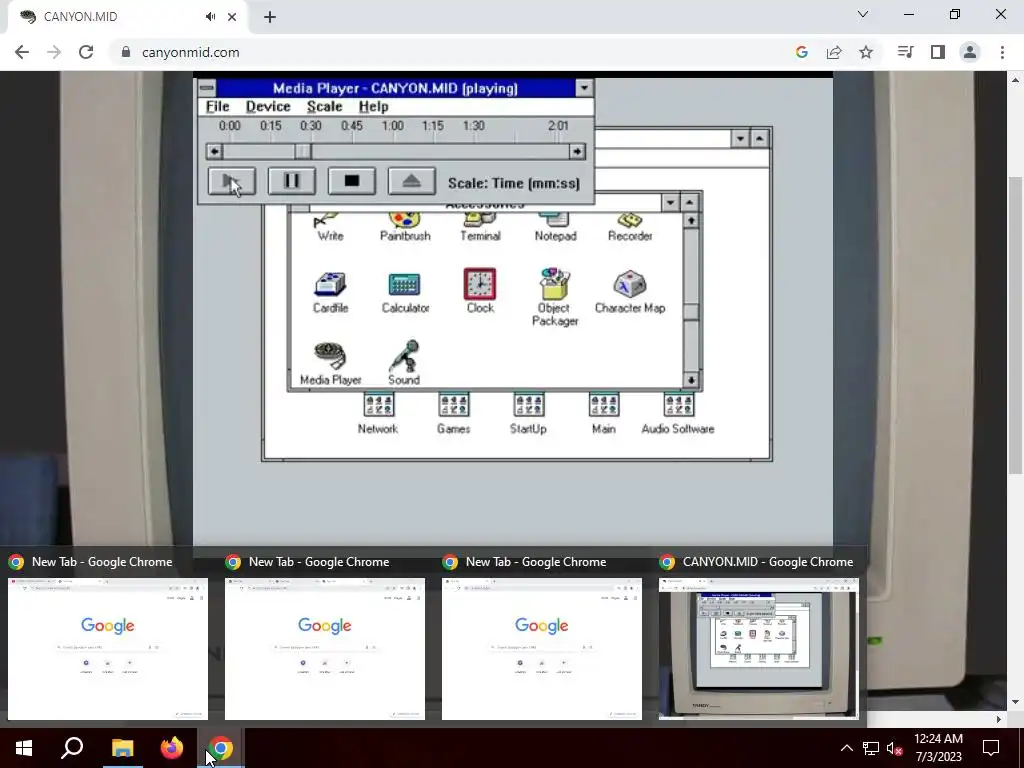This screenshot has height=768, width=1024.
Task: Click the canyonmid.com address bar
Action: [451, 52]
